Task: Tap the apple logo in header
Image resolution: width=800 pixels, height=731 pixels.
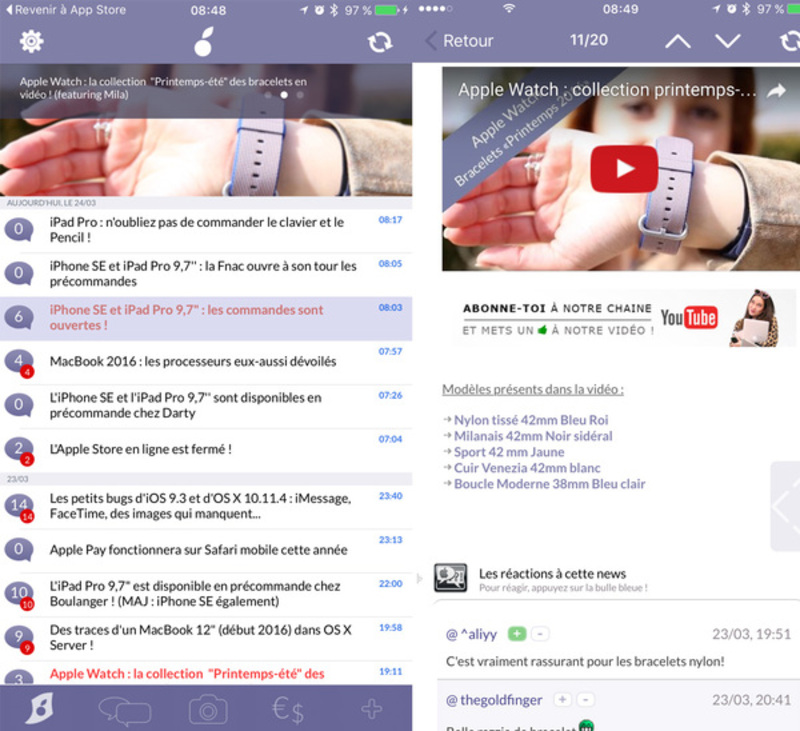Action: (x=204, y=41)
